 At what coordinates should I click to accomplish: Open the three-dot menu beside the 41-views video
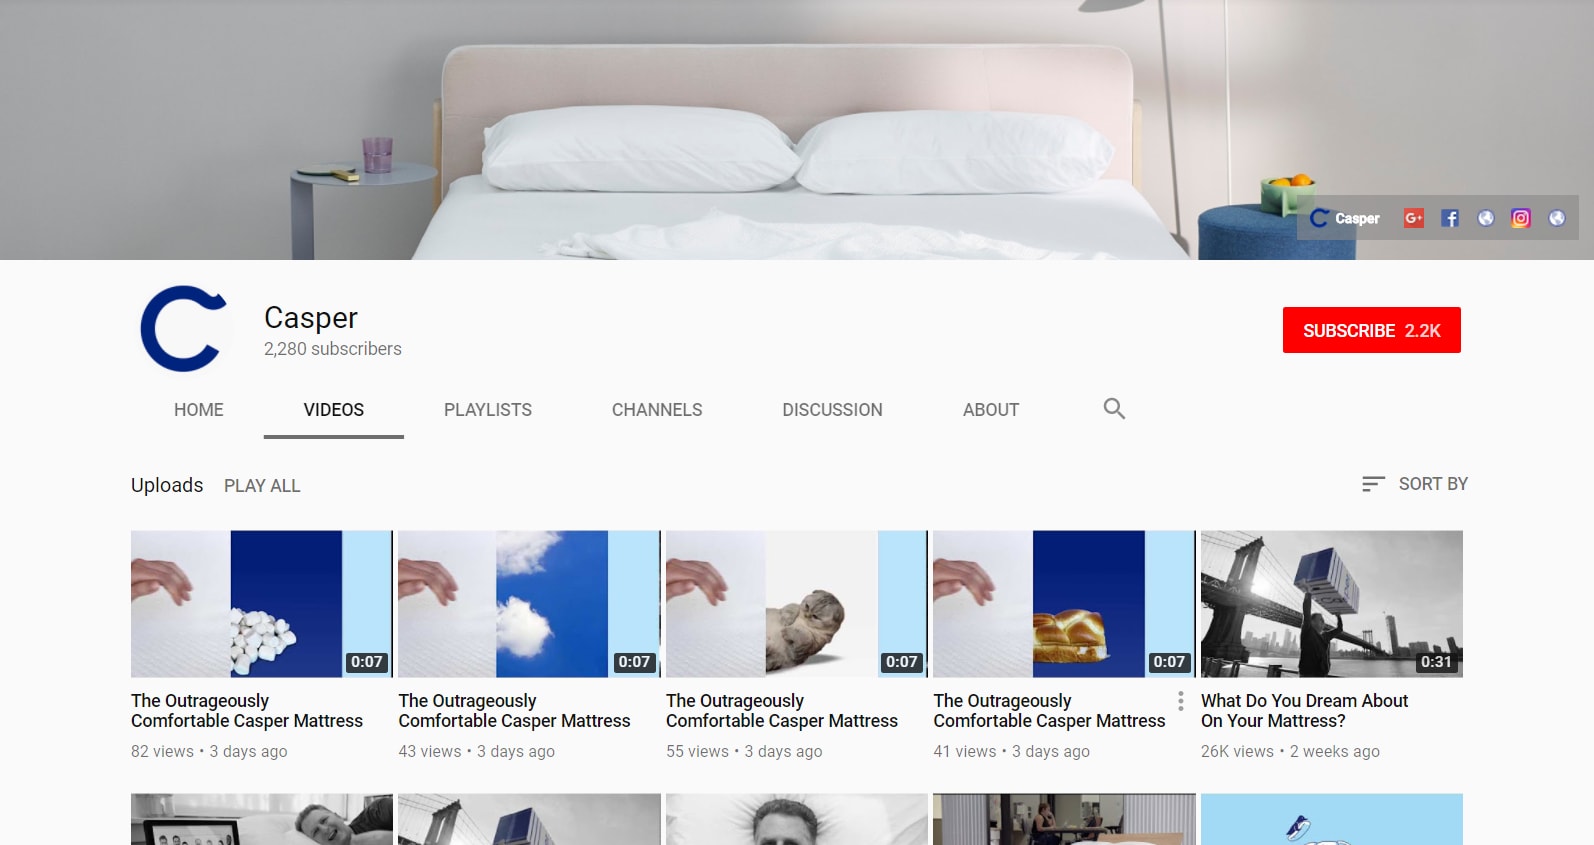(x=1181, y=701)
